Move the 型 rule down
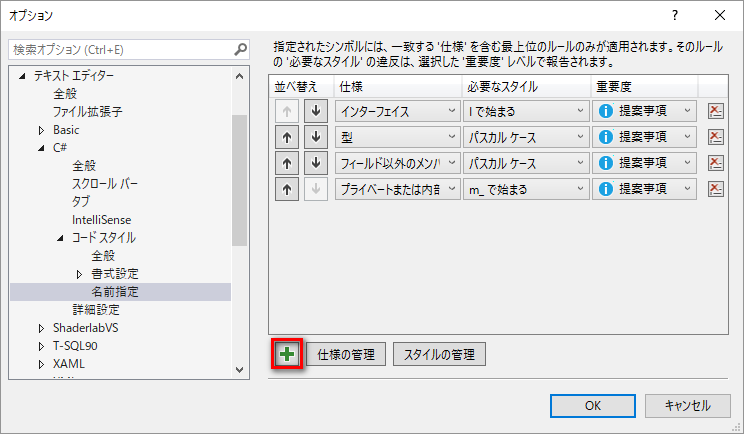744x434 pixels. 316,138
